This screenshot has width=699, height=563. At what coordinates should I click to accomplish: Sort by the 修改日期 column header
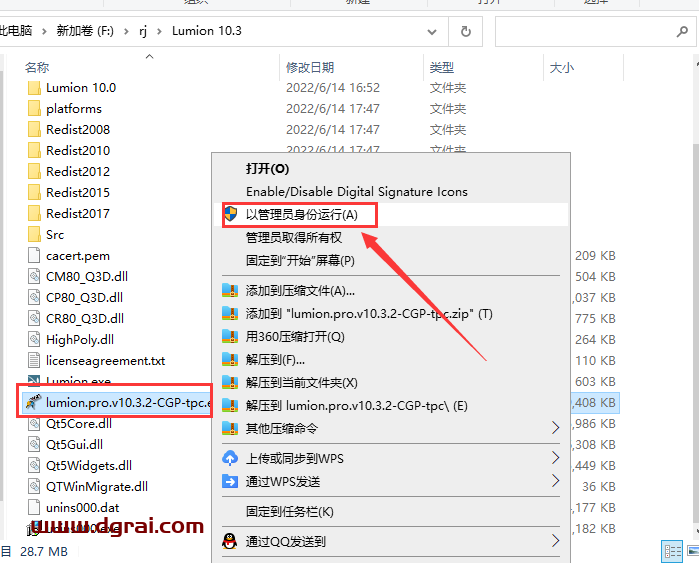click(x=310, y=67)
